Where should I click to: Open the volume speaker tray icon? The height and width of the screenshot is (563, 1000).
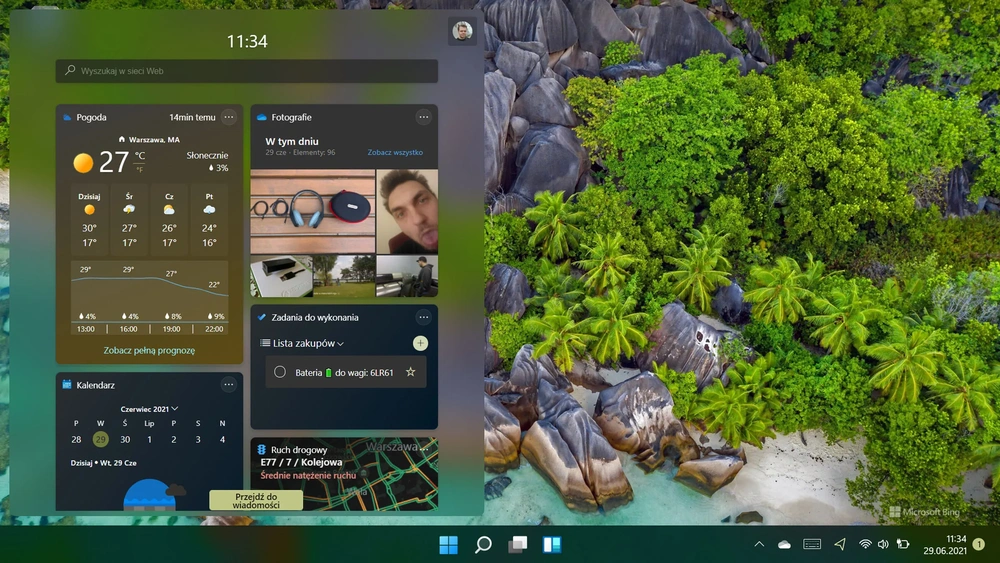click(x=883, y=544)
